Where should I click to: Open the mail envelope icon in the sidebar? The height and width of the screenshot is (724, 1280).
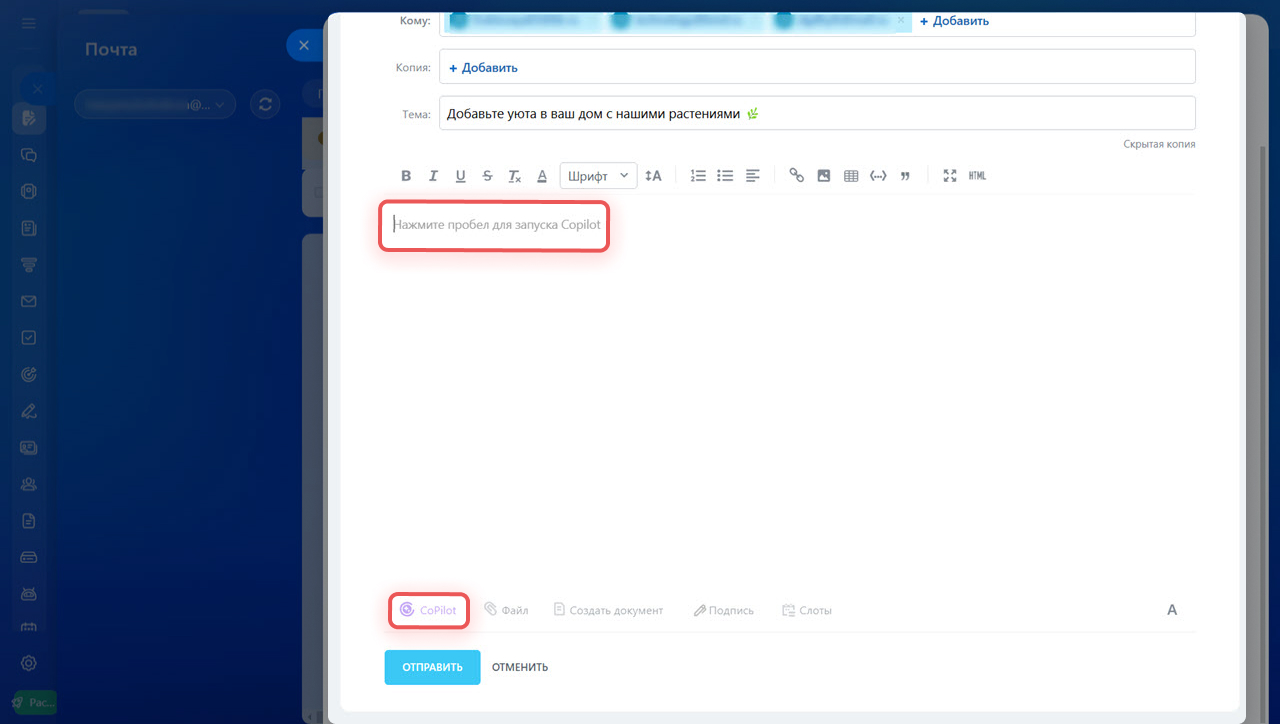29,301
